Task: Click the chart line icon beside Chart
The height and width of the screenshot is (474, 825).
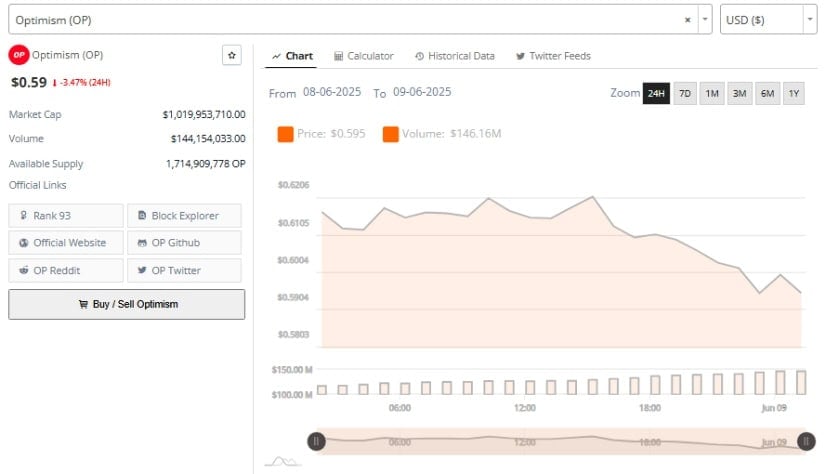Action: (x=276, y=56)
